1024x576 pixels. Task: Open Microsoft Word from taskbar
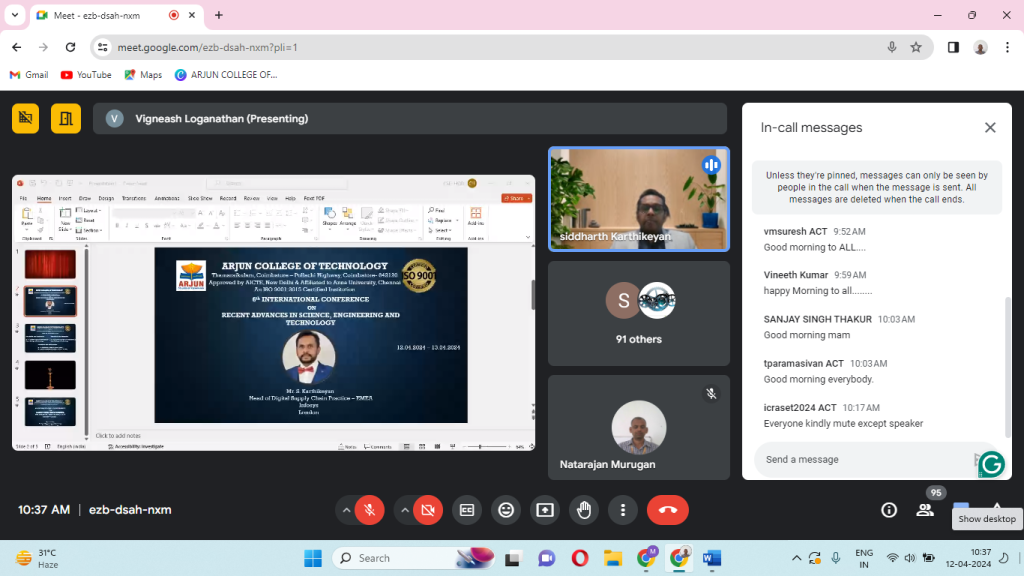click(x=712, y=558)
